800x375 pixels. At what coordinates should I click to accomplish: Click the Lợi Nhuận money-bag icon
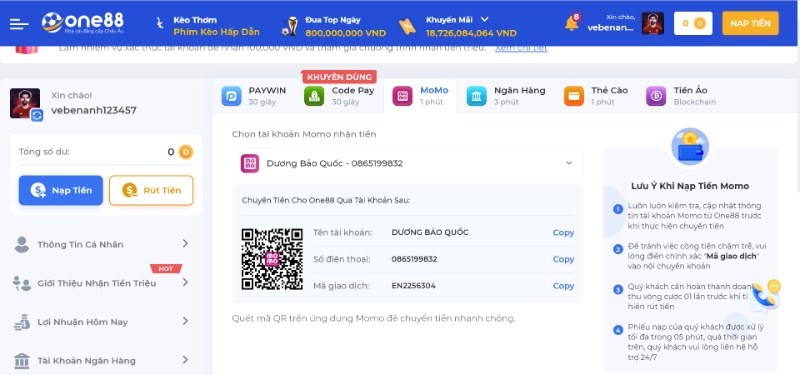tap(22, 322)
